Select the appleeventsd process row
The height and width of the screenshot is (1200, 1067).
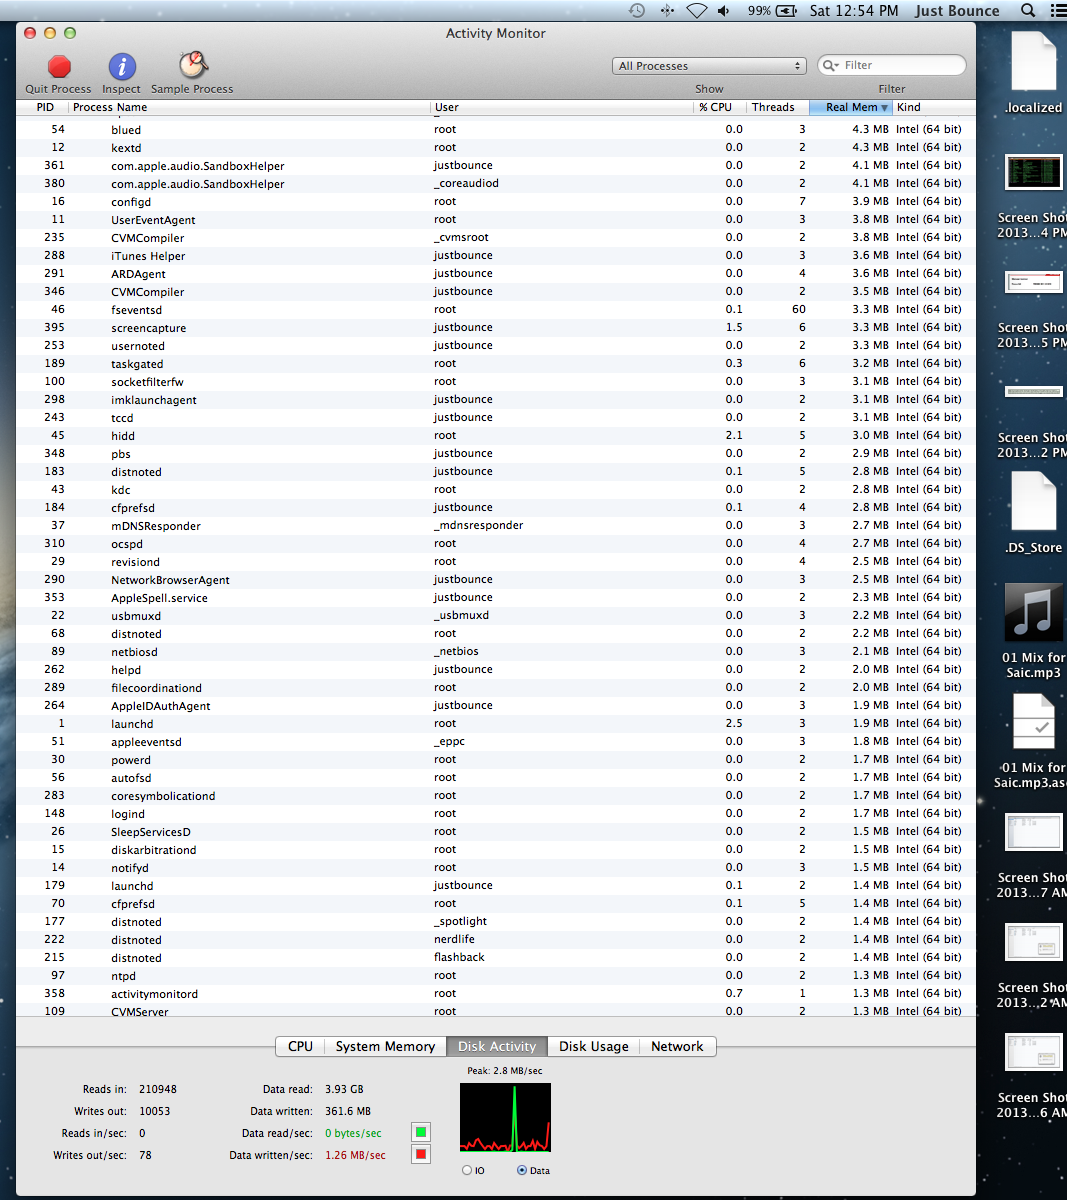495,741
